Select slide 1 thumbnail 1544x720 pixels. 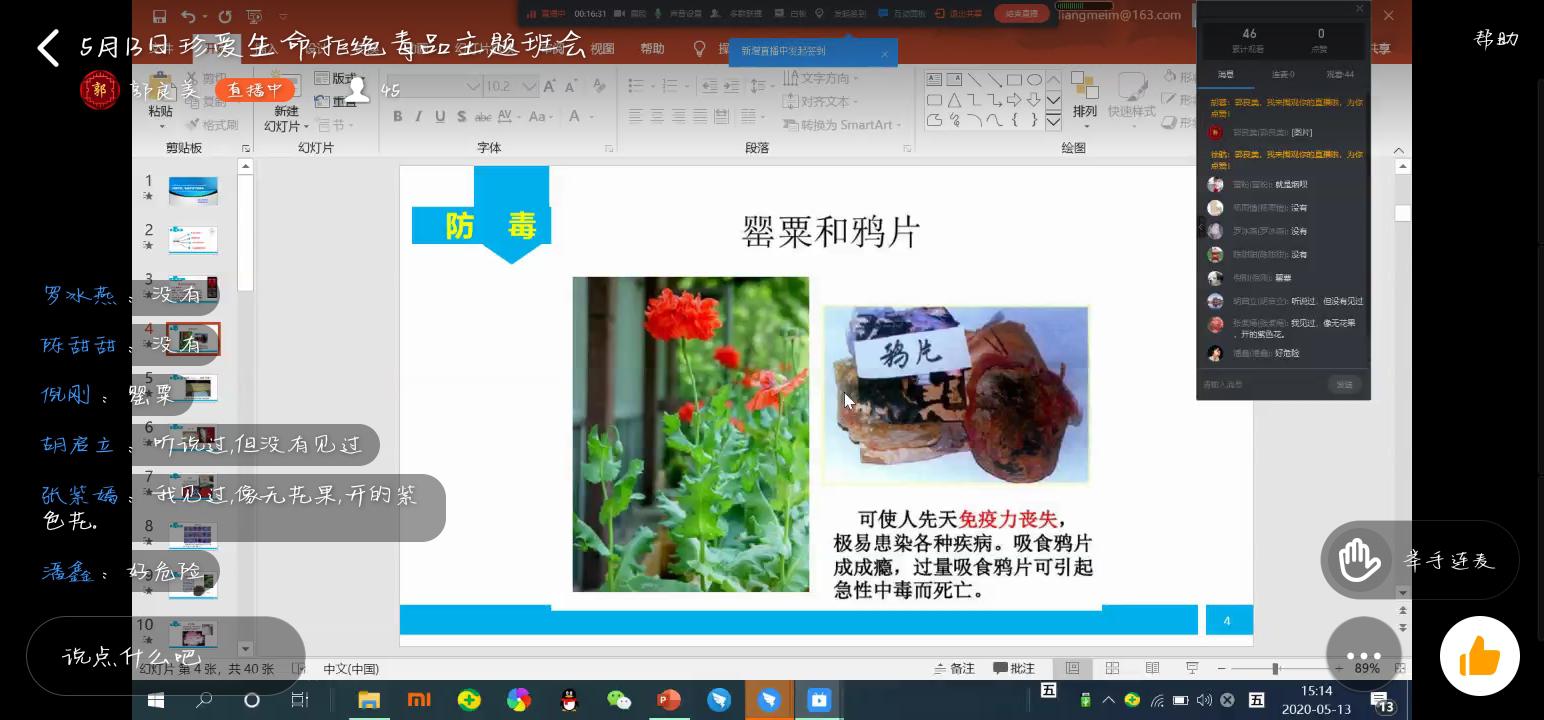tap(193, 190)
